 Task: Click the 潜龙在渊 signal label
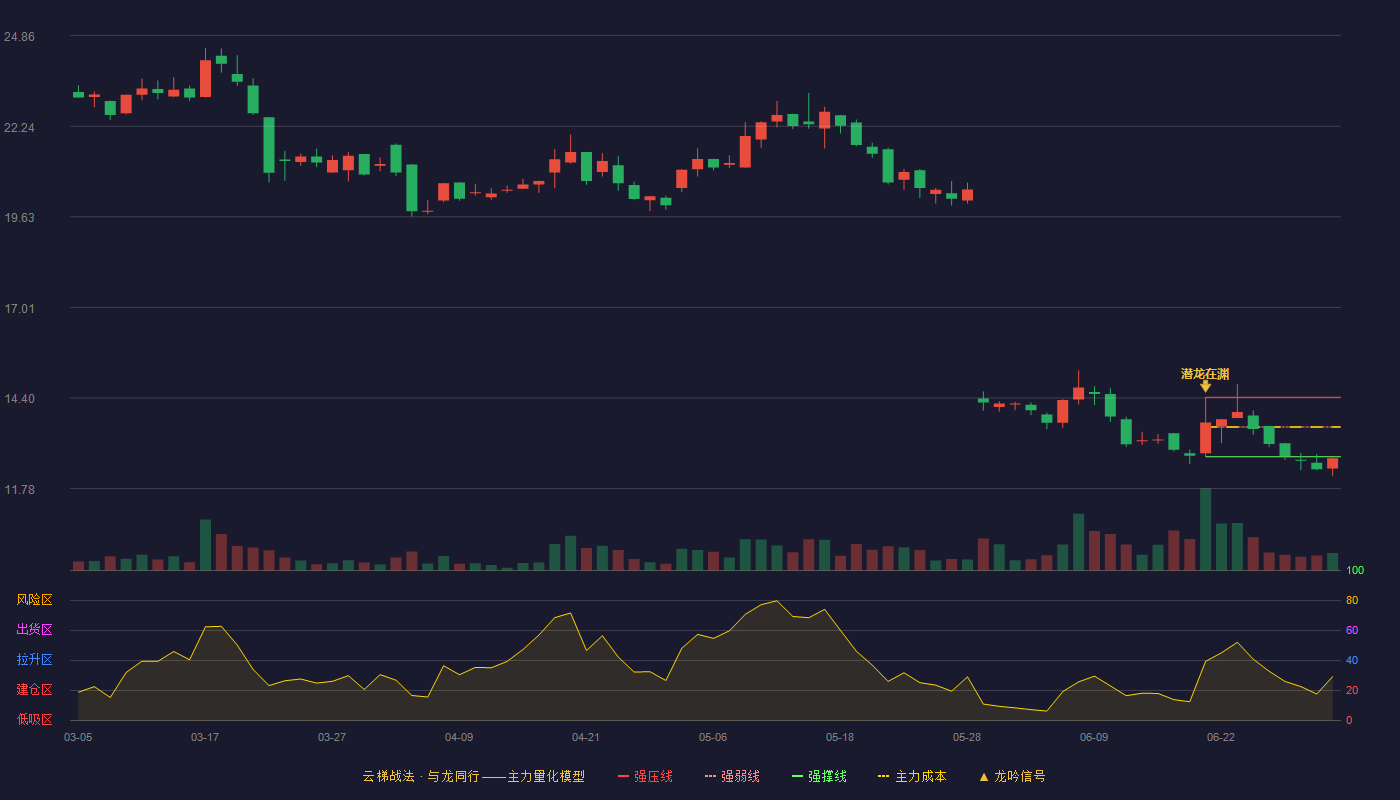(x=1205, y=373)
